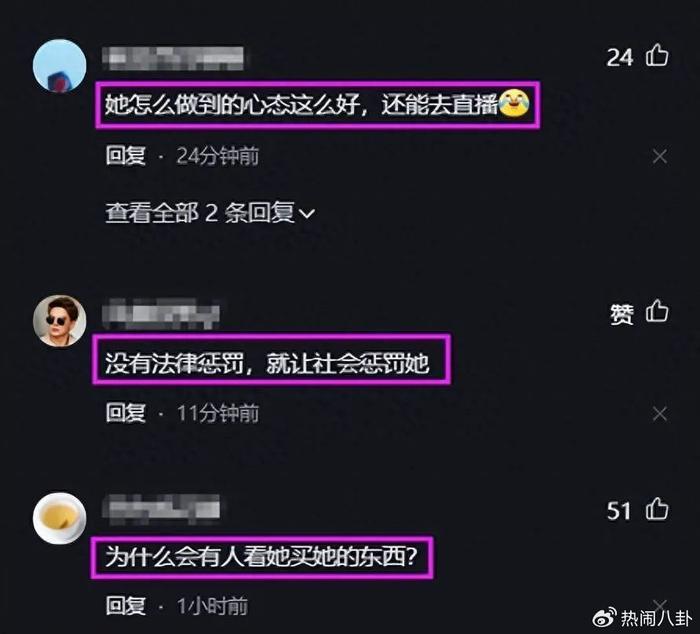Reply to the 1小时前 comment
Image resolution: width=700 pixels, height=634 pixels.
[x=125, y=606]
